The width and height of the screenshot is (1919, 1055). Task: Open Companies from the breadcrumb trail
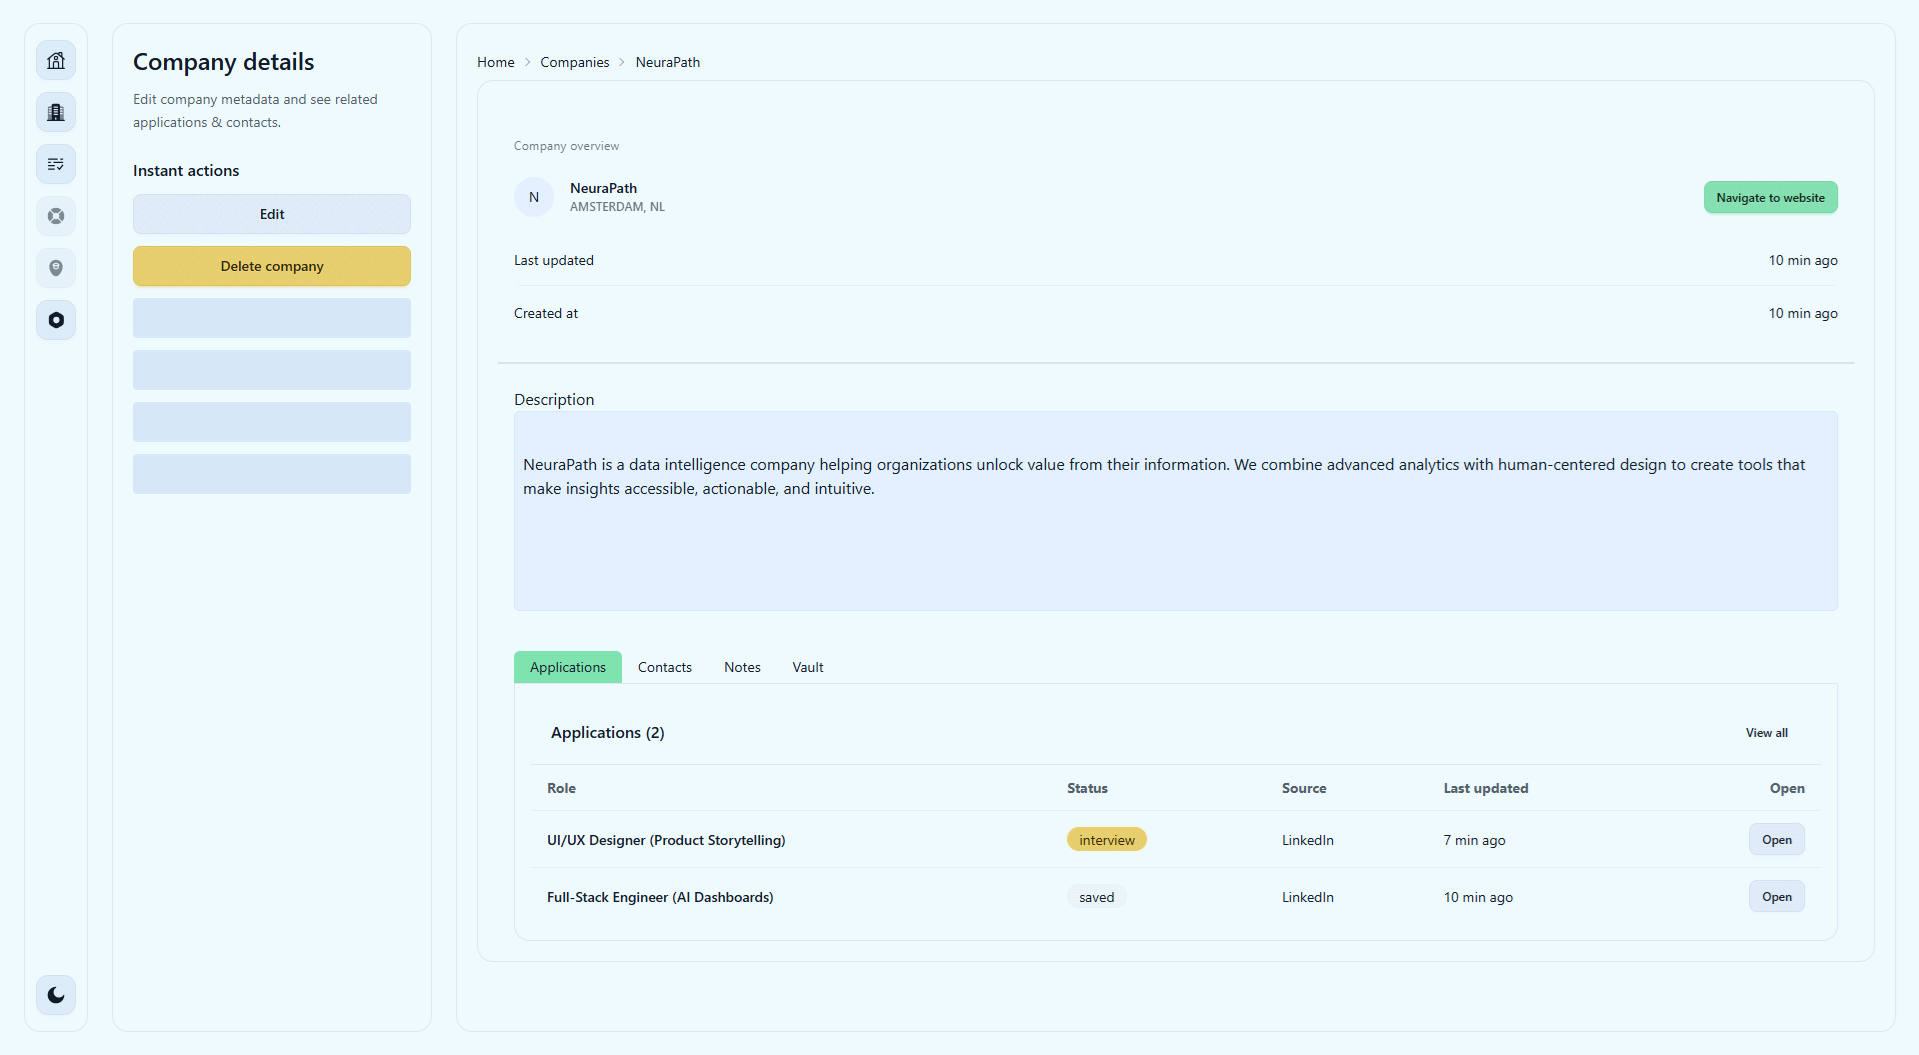coord(574,62)
